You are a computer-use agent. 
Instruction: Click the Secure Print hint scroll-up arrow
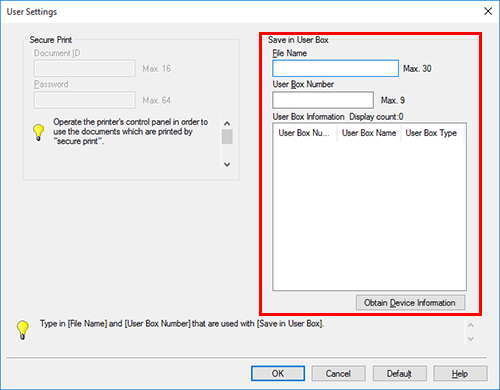[227, 123]
